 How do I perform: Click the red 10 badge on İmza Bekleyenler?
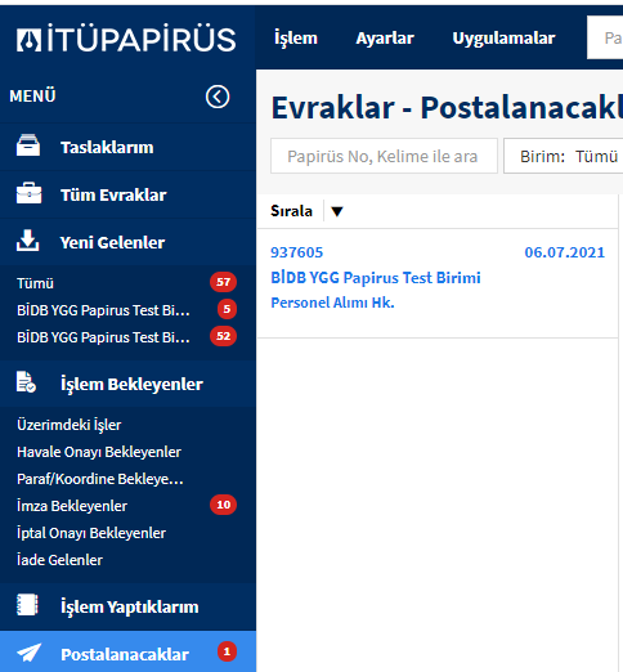coord(223,505)
